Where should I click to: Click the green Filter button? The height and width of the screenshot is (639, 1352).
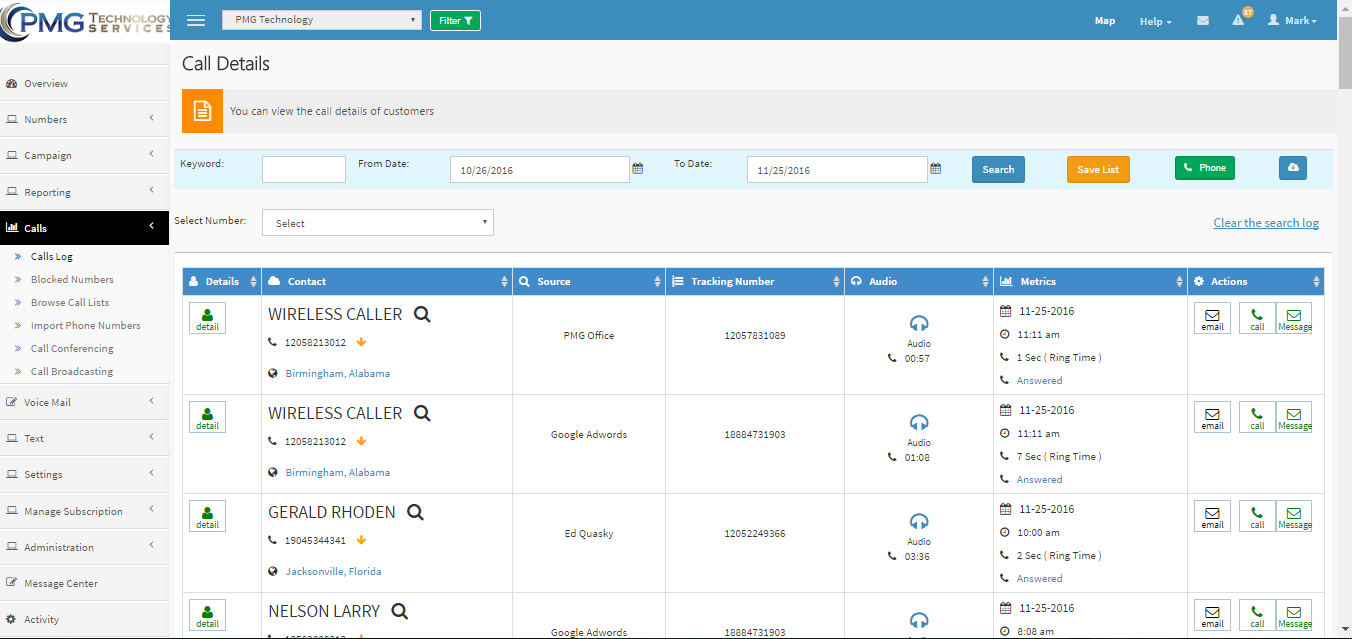point(455,20)
